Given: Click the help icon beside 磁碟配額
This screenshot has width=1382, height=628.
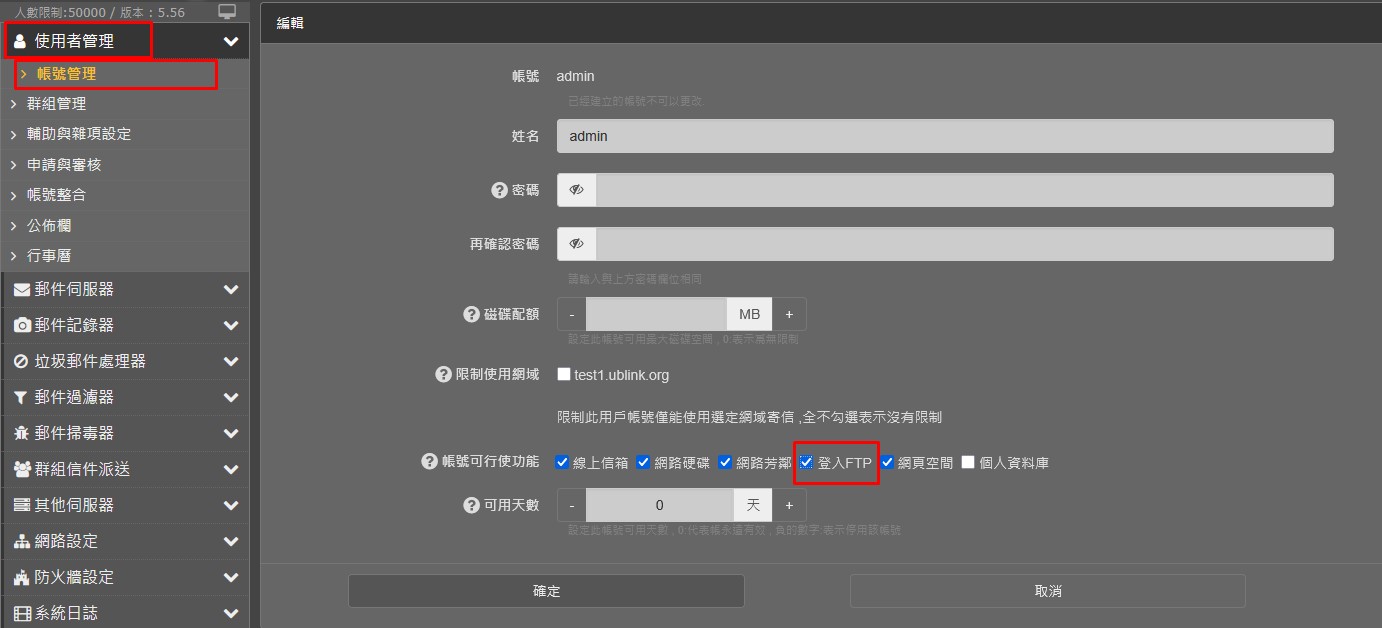Looking at the screenshot, I should tap(472, 314).
